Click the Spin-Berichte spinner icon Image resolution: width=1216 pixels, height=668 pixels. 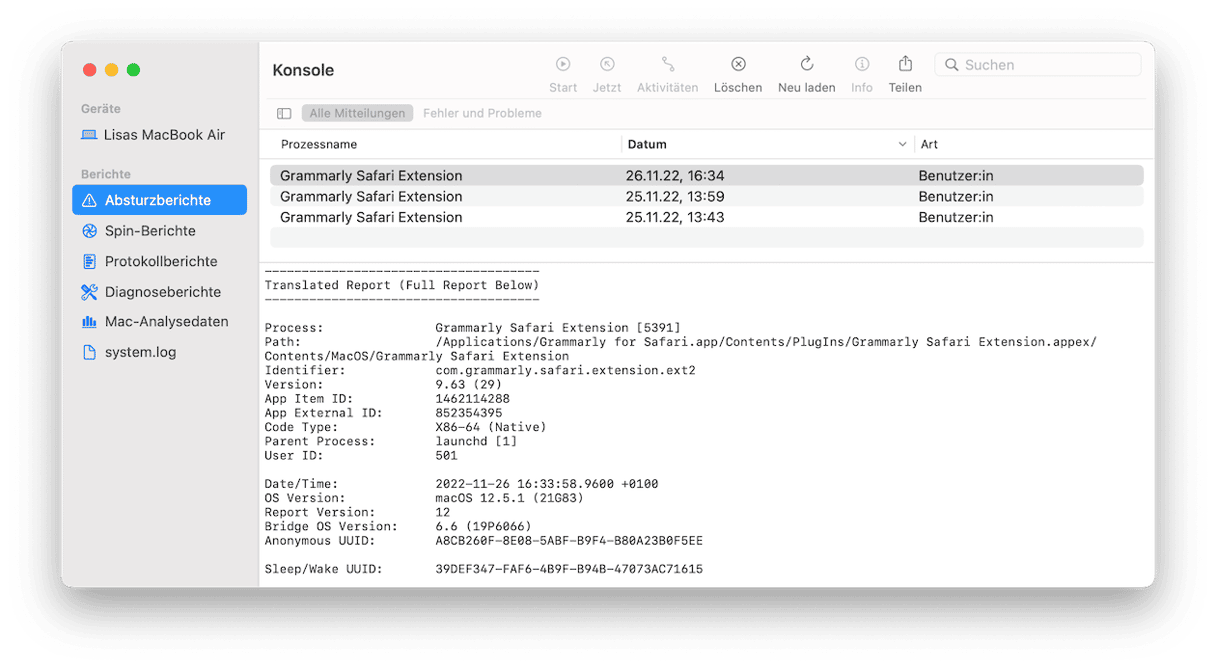89,231
